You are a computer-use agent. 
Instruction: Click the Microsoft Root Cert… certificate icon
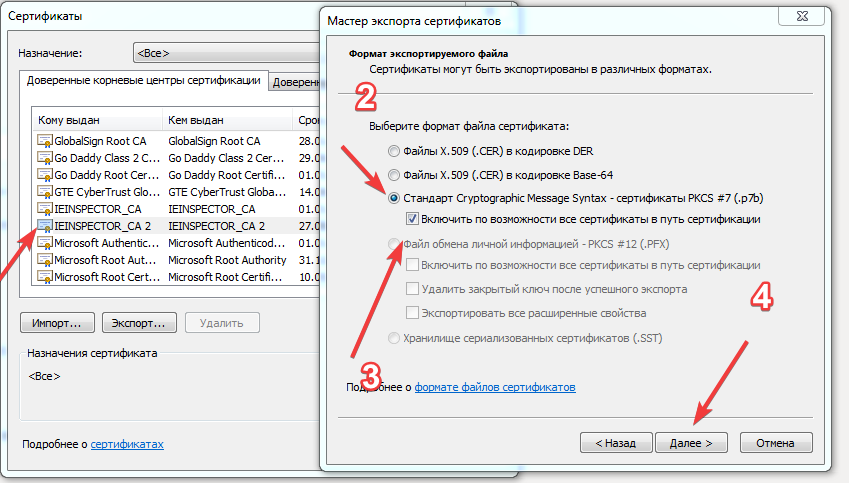tap(44, 277)
